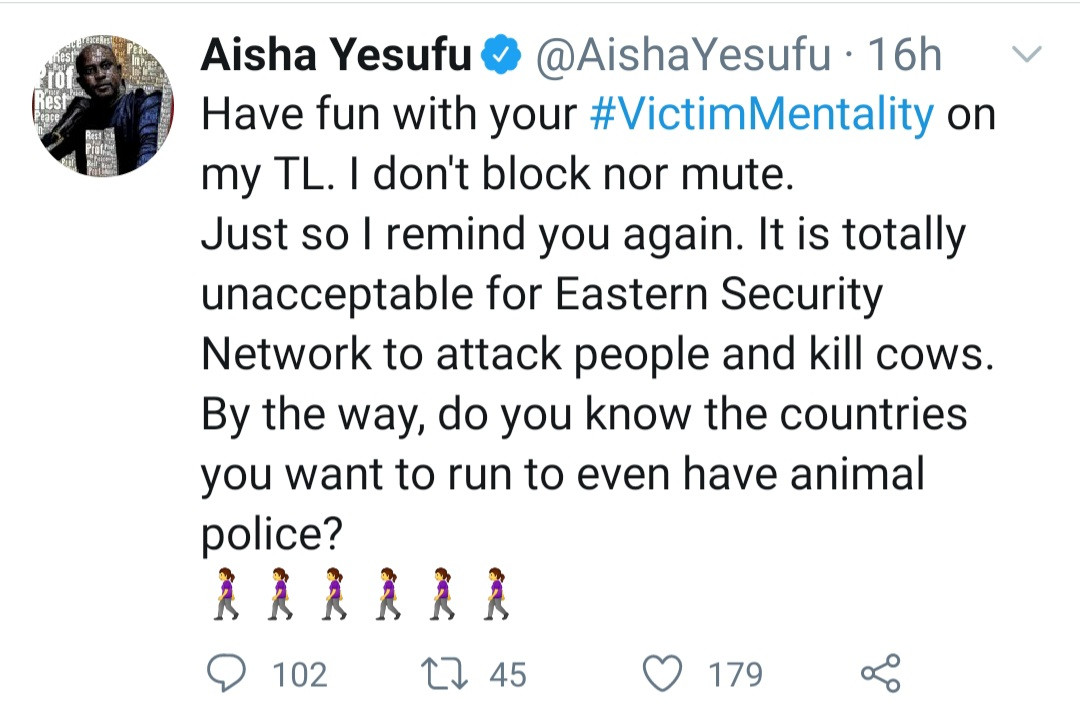Click the reply speech bubble icon
The image size is (1080, 705).
coord(228,673)
